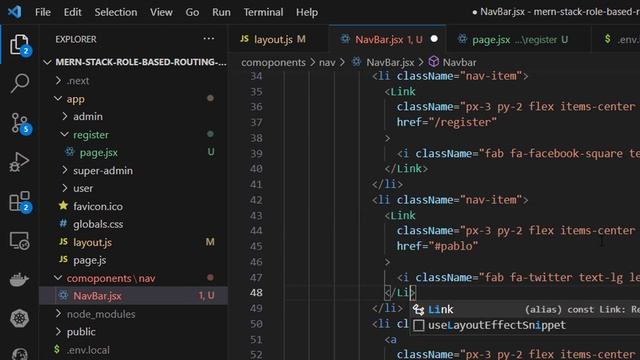Click the star icon beside favicon.ico
The height and width of the screenshot is (360, 640).
(63, 206)
